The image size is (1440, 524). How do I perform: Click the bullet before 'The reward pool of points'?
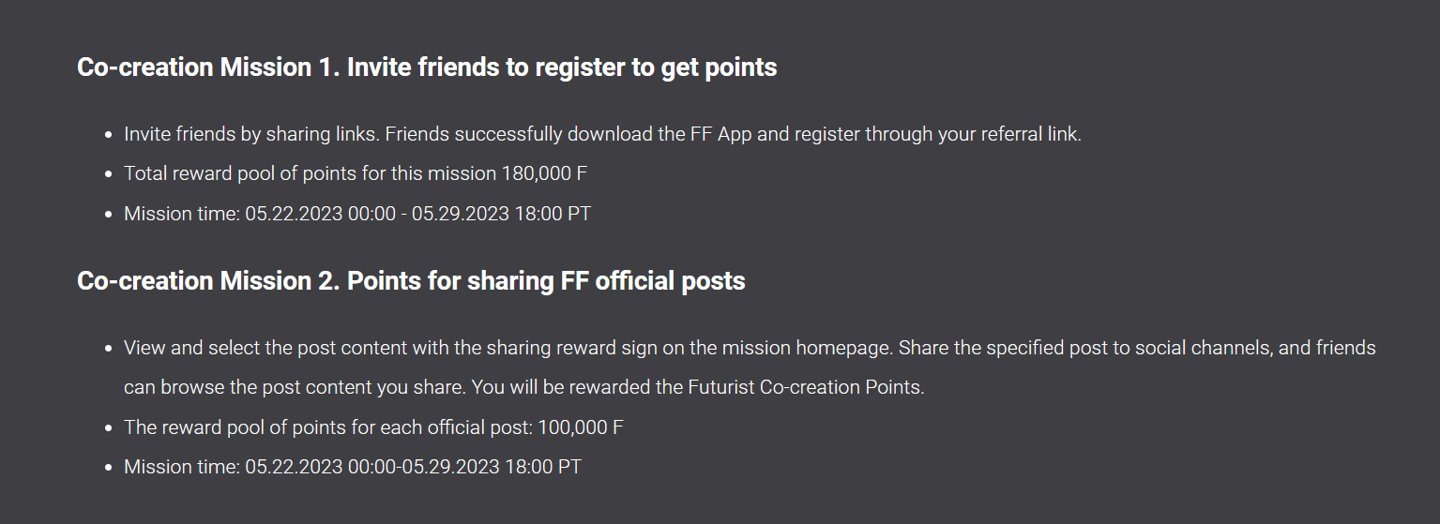click(x=108, y=428)
